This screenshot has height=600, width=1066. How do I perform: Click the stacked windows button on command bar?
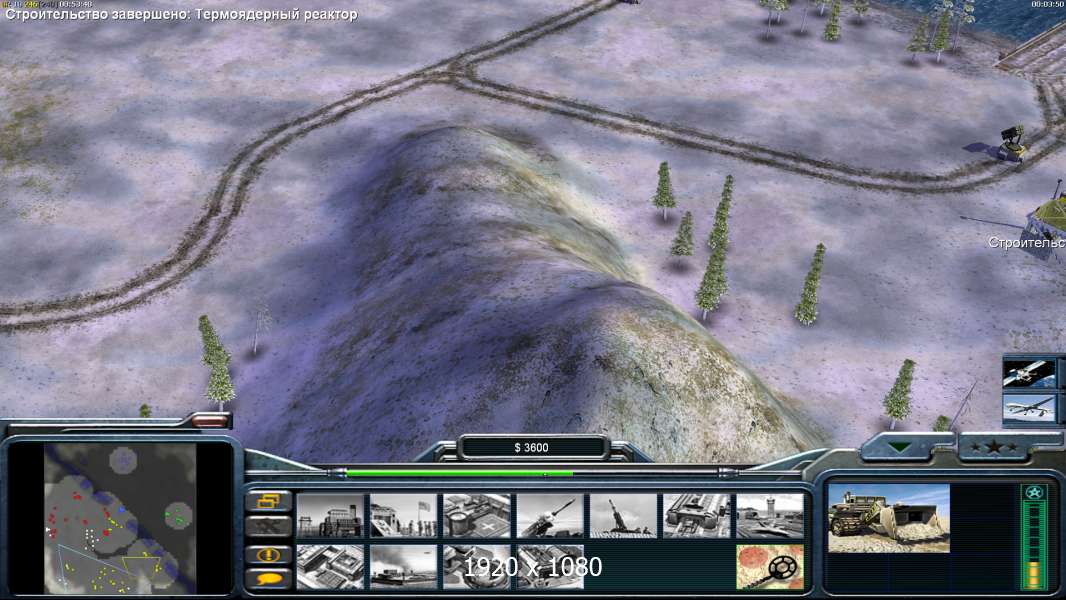coord(269,501)
